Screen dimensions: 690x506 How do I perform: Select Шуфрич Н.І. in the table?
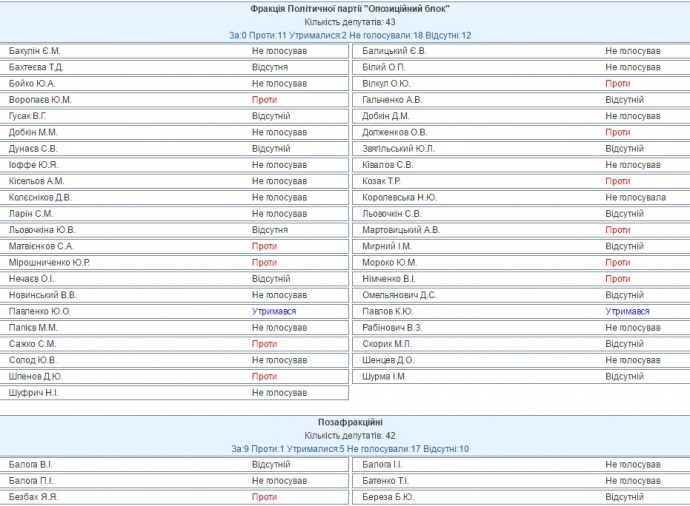33,393
